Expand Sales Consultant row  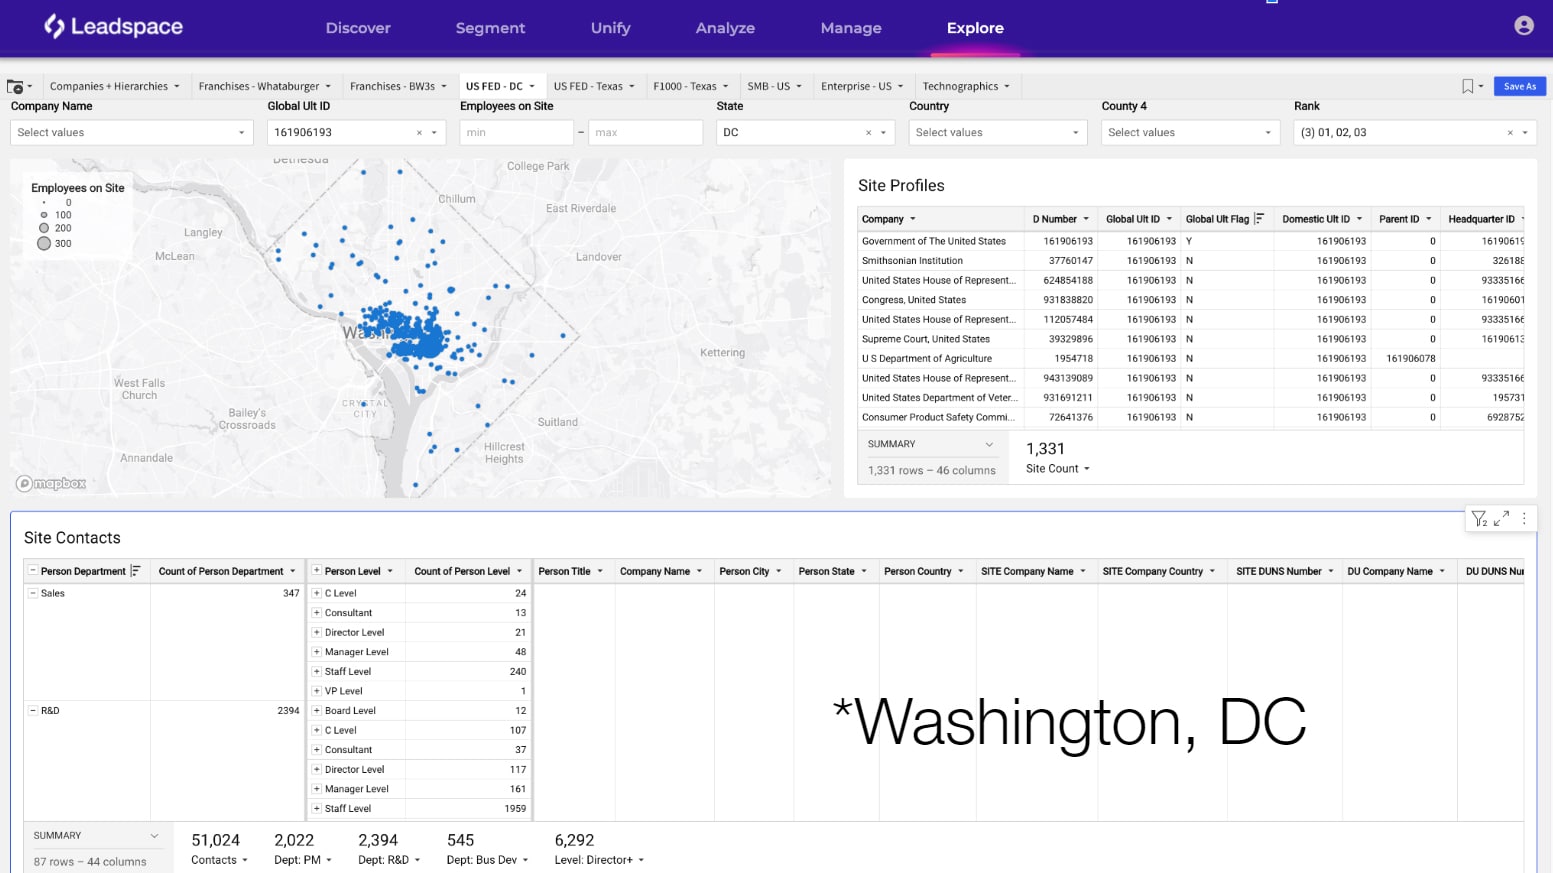[x=316, y=613]
